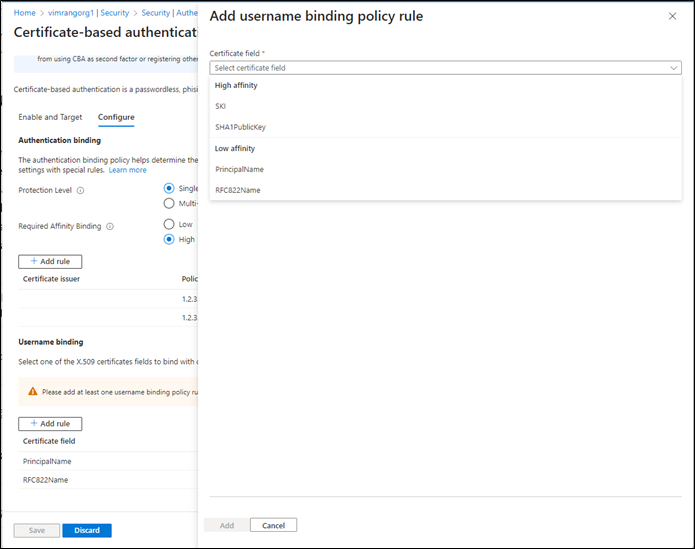The image size is (695, 549).
Task: Open the Learn more link
Action: pos(127,170)
